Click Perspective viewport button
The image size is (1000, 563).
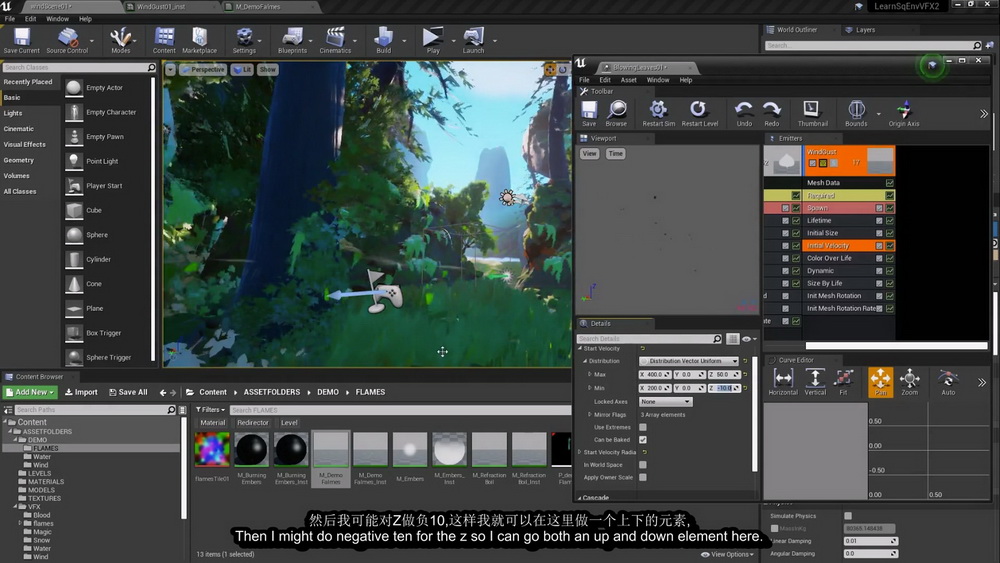[203, 69]
